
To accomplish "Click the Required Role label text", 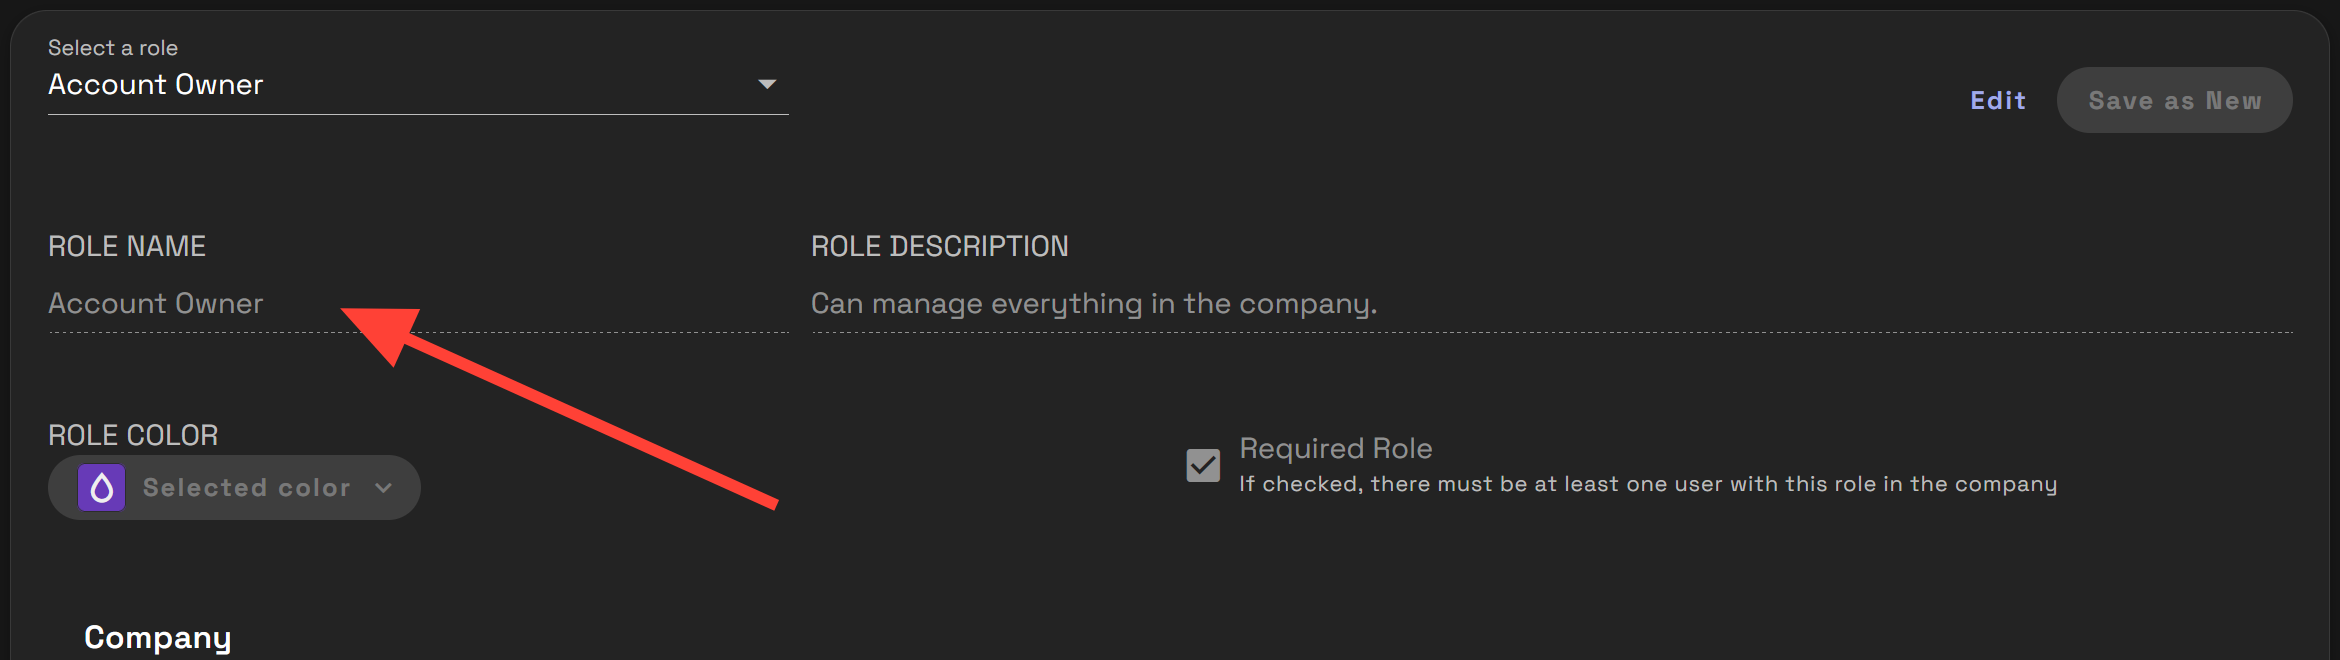I will pyautogui.click(x=1335, y=449).
